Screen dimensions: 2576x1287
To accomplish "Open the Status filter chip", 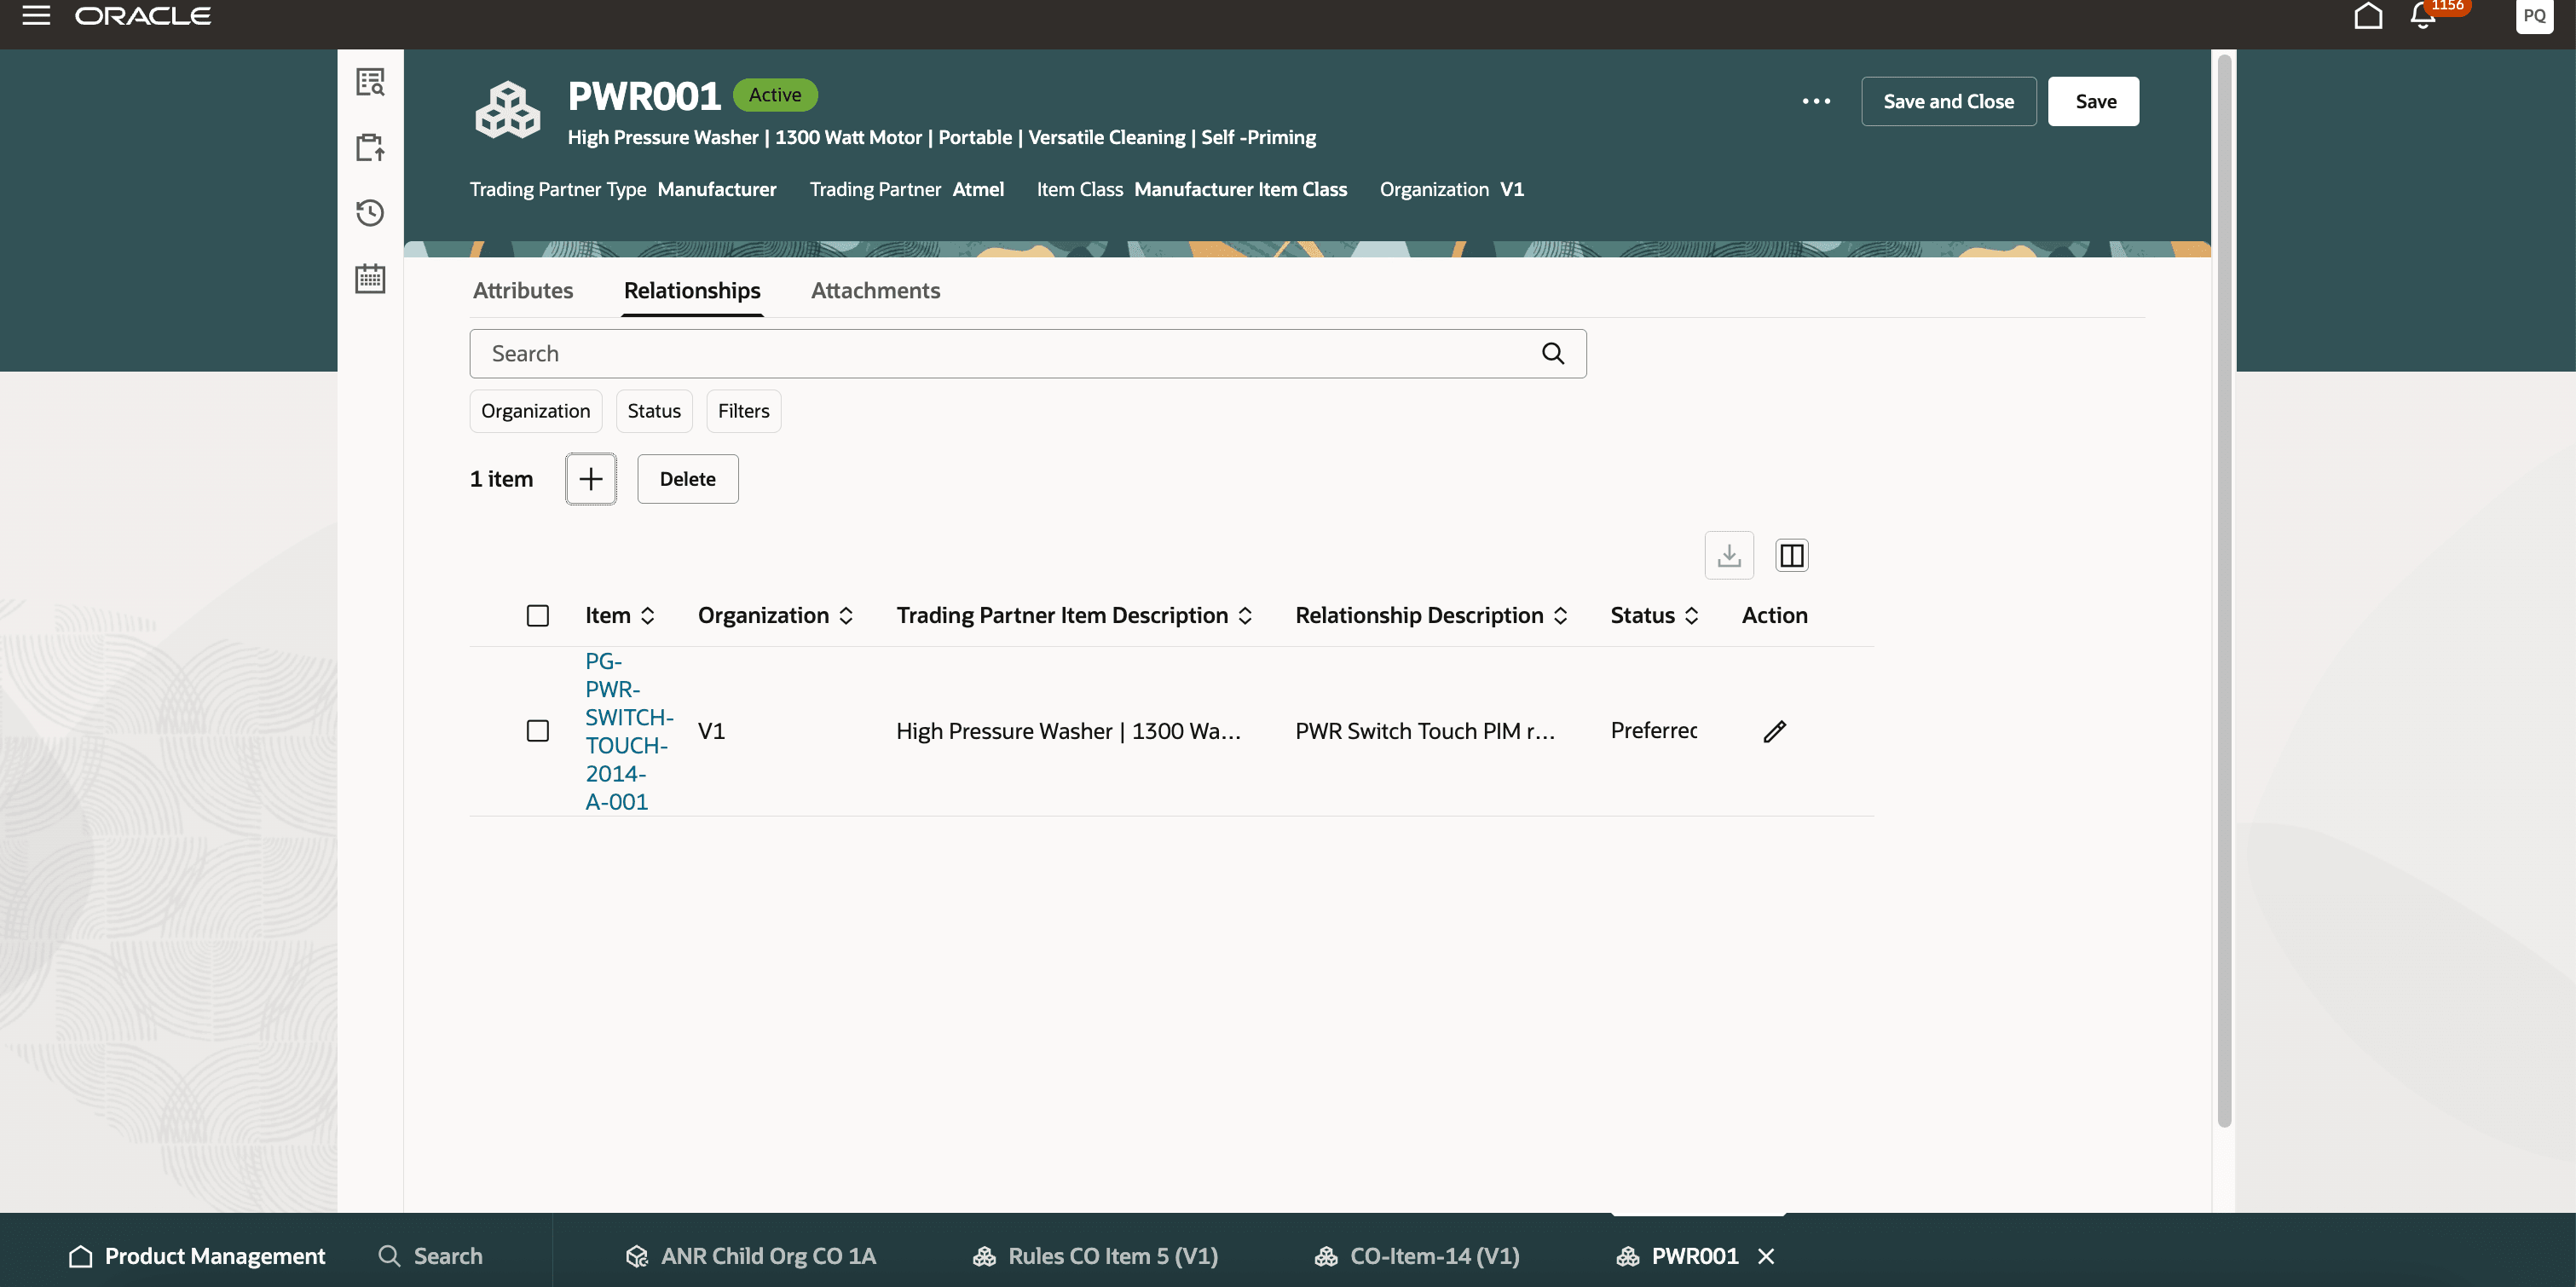I will pyautogui.click(x=654, y=410).
